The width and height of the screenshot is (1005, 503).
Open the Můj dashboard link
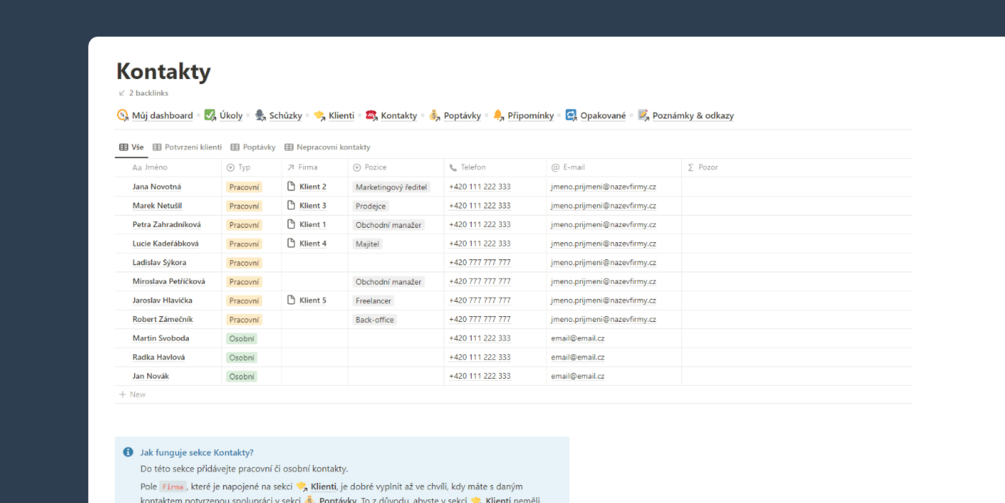pyautogui.click(x=162, y=116)
